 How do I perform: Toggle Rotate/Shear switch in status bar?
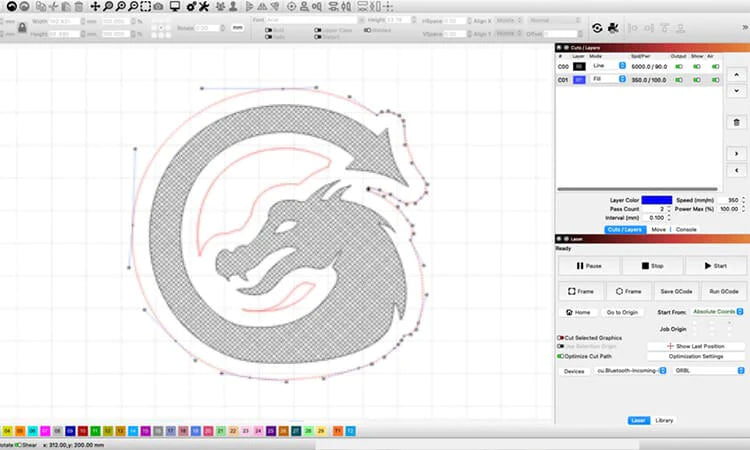pyautogui.click(x=18, y=445)
